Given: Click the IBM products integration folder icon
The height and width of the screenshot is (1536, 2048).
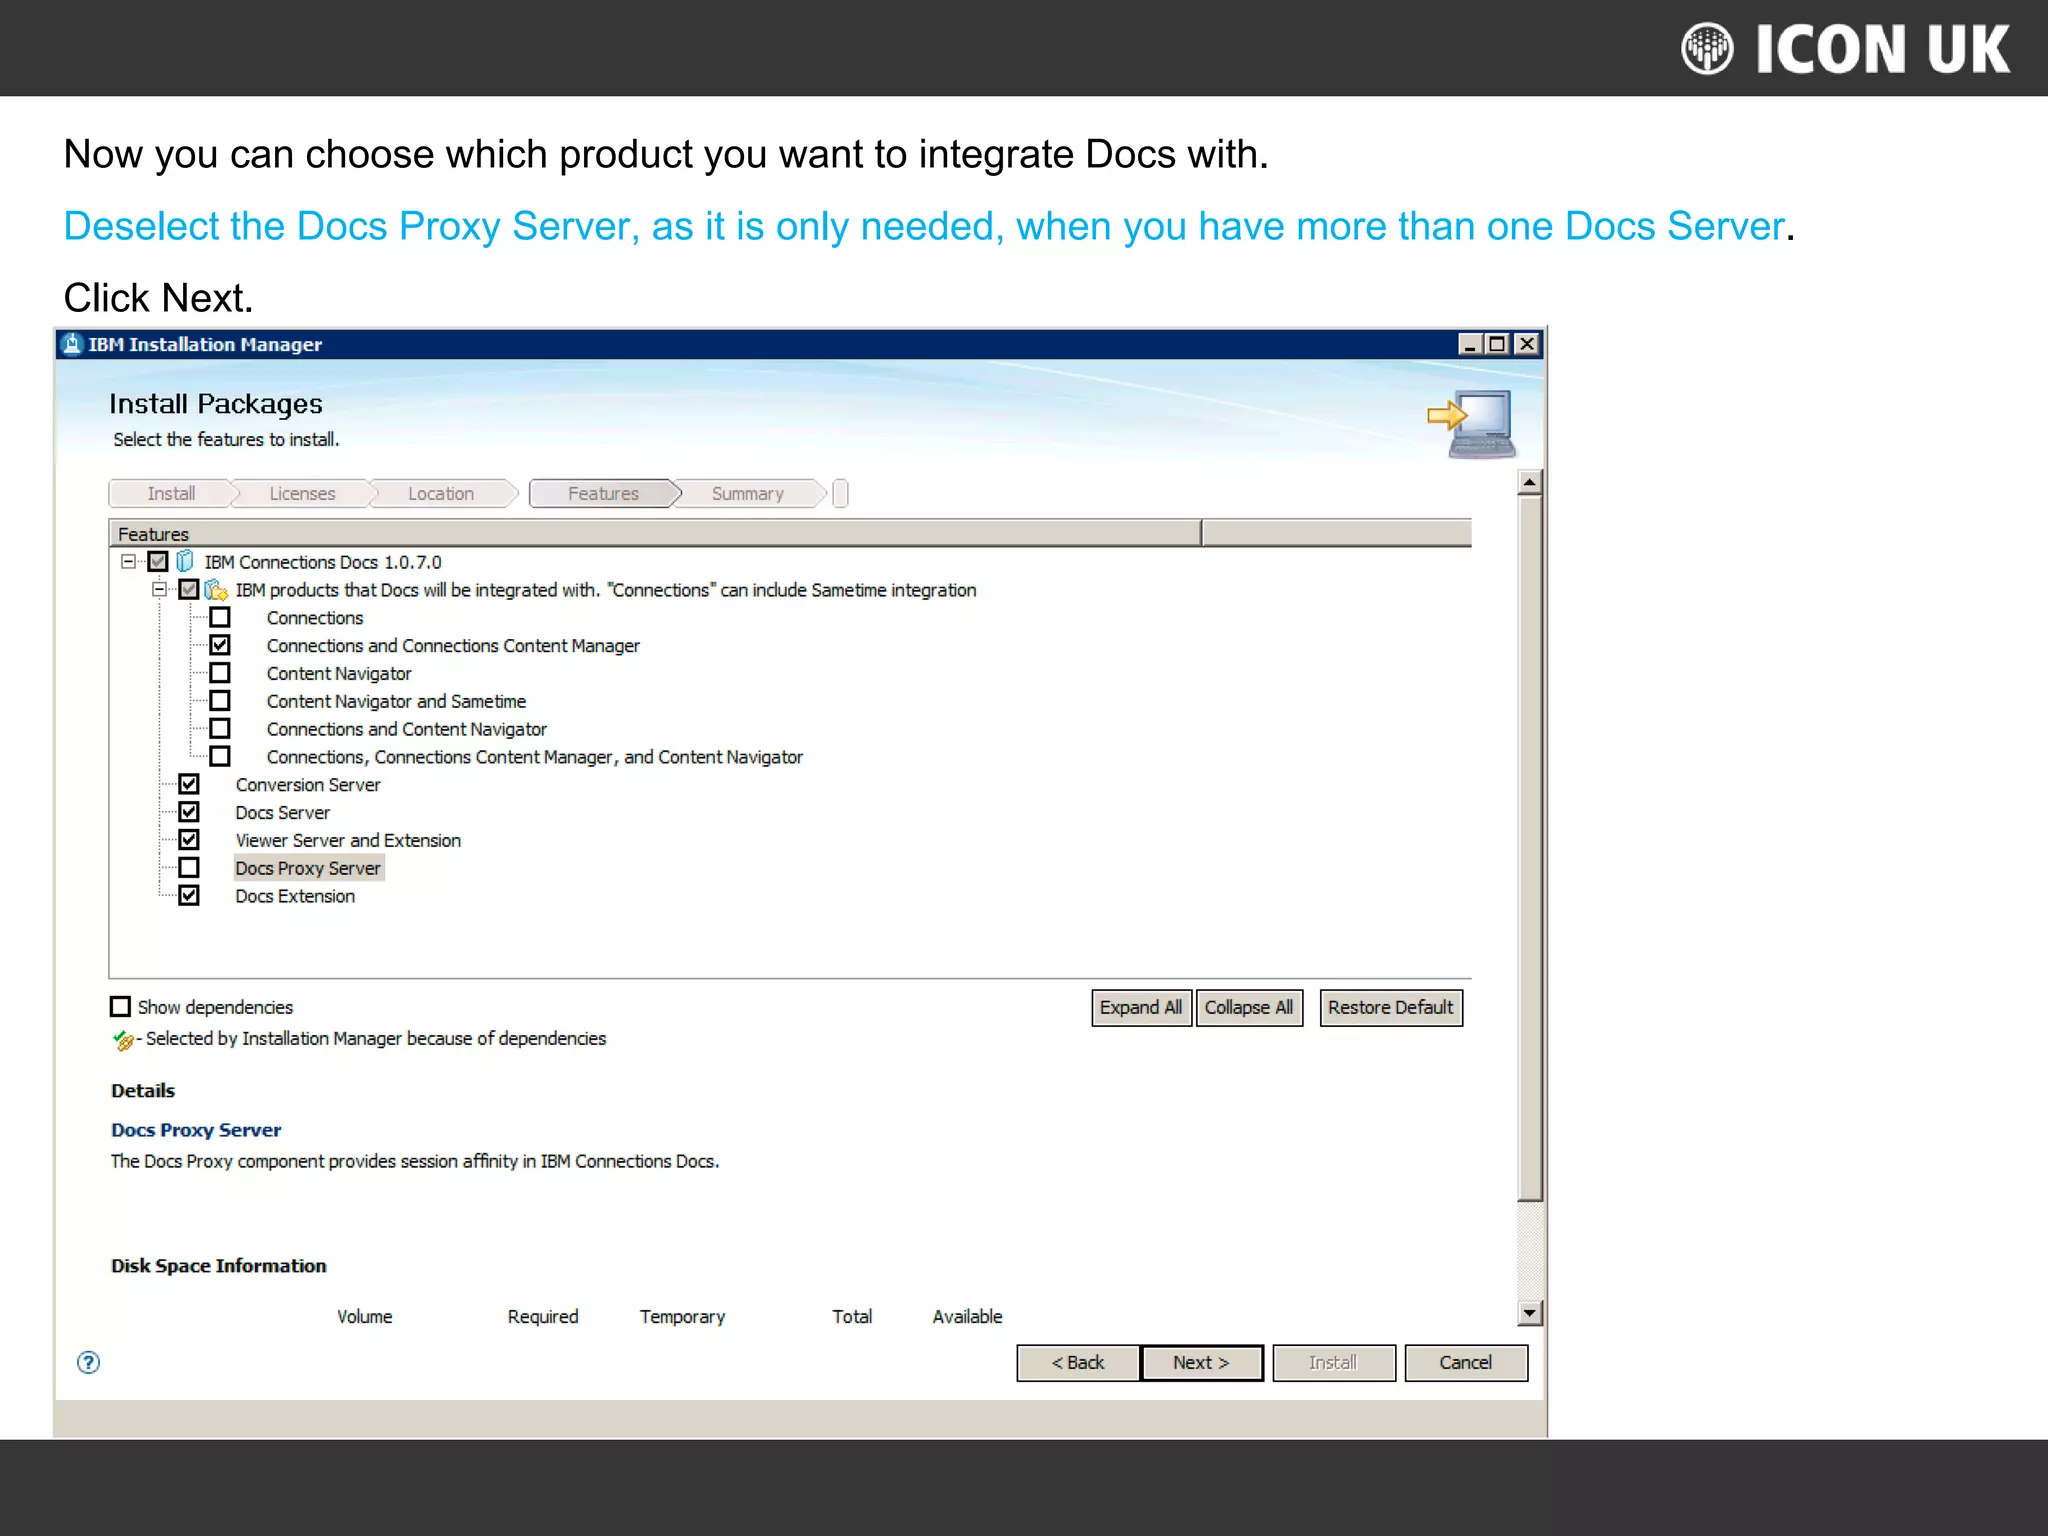Looking at the screenshot, I should [216, 590].
